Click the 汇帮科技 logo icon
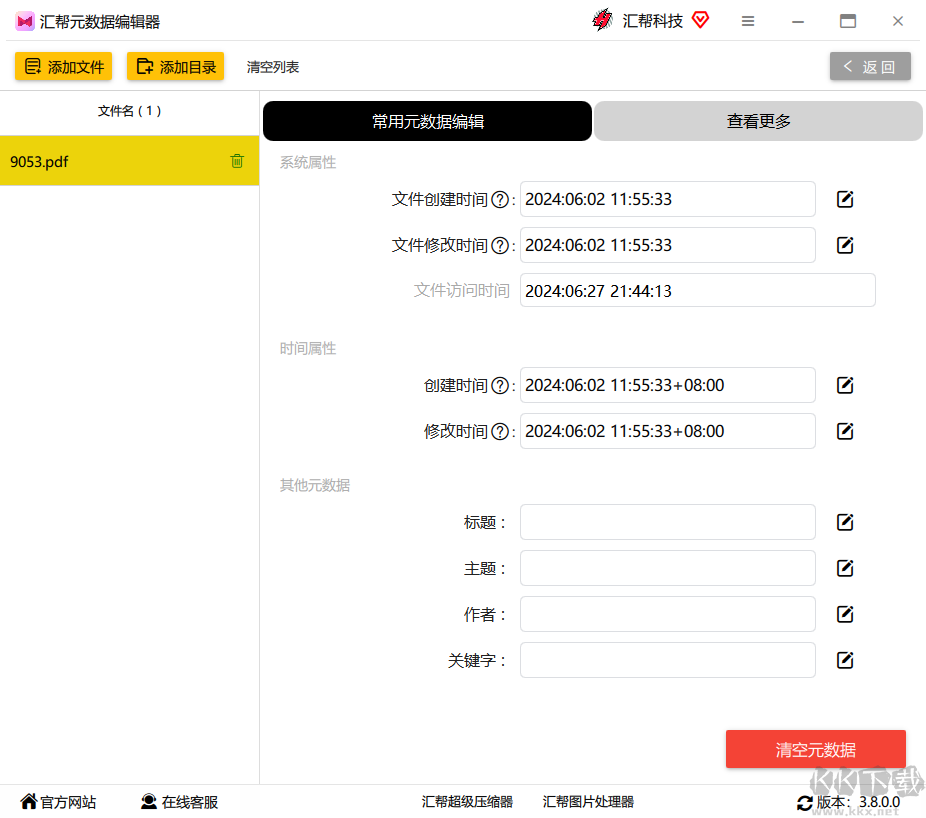The height and width of the screenshot is (818, 926). (602, 20)
